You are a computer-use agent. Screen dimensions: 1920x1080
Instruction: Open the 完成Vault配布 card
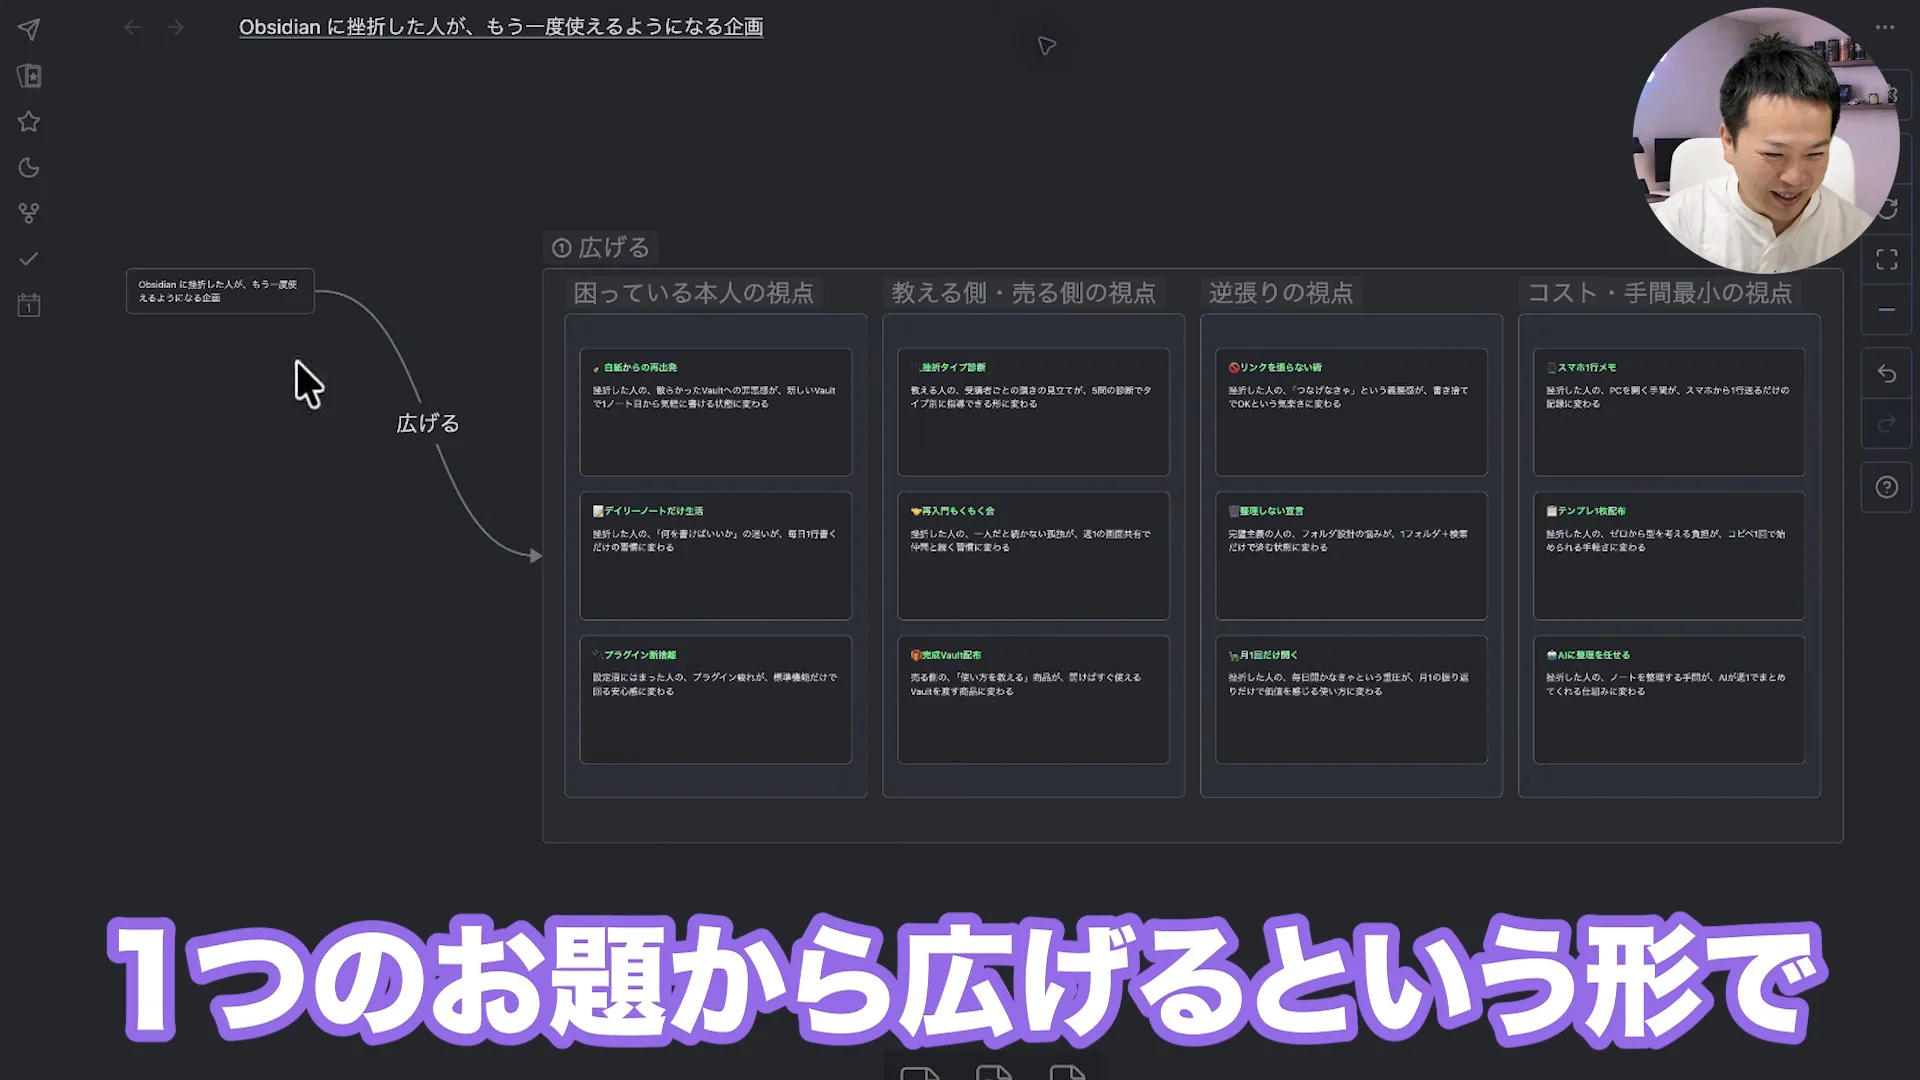click(x=1034, y=700)
